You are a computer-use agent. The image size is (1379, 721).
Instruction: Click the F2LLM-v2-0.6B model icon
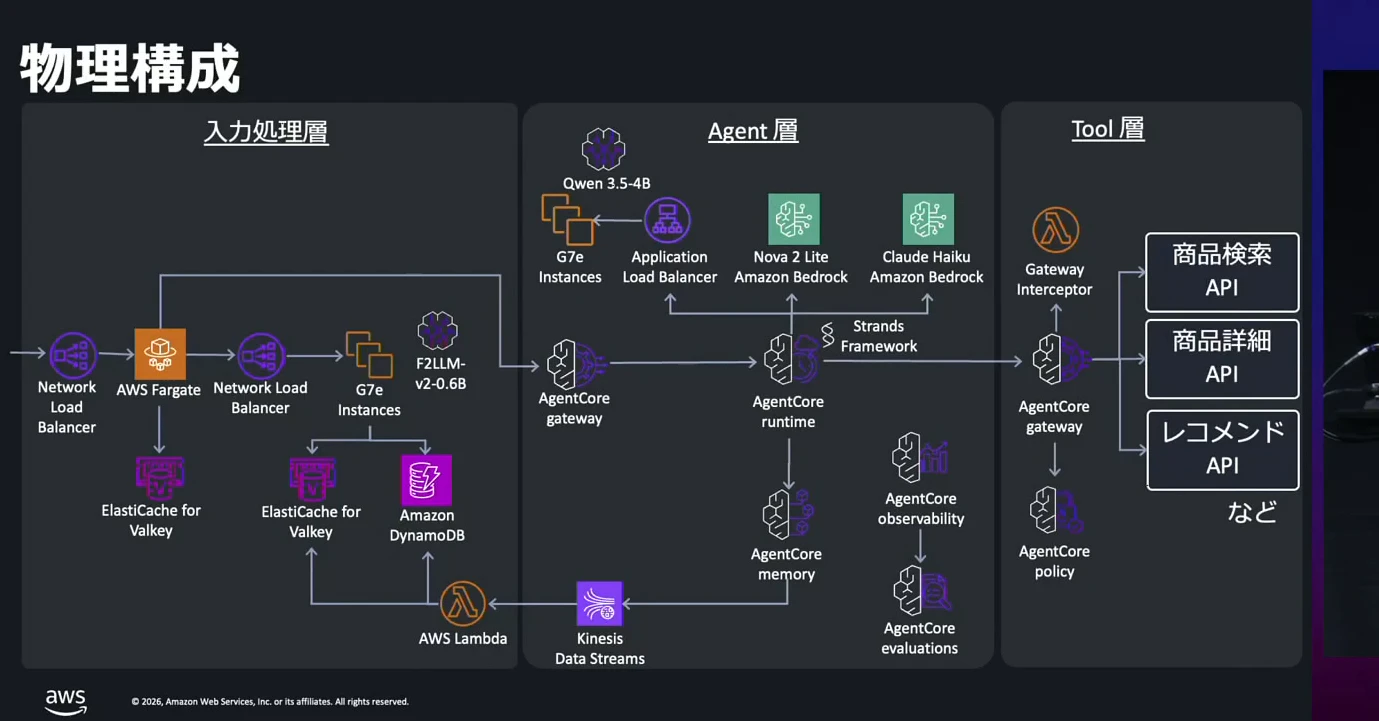pyautogui.click(x=438, y=330)
